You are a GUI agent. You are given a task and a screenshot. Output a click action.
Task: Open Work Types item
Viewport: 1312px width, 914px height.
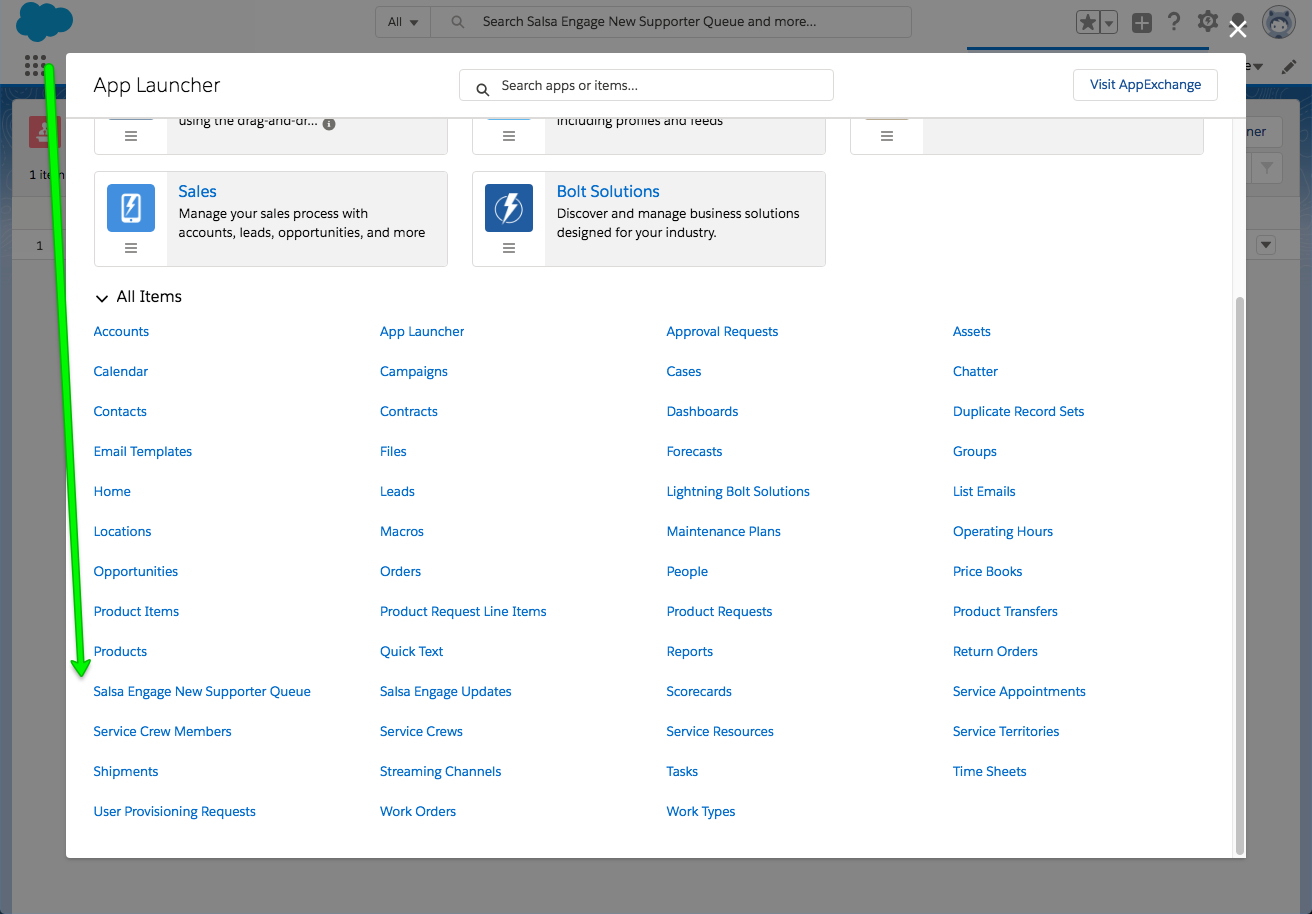click(700, 811)
